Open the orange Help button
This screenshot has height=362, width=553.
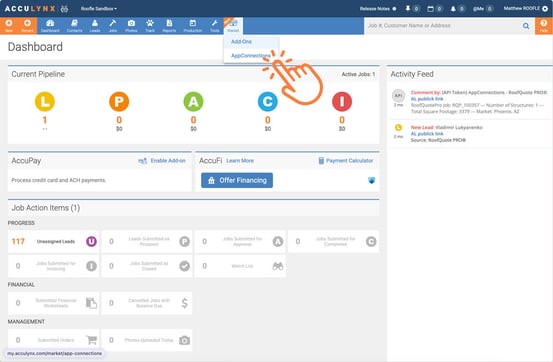(544, 26)
